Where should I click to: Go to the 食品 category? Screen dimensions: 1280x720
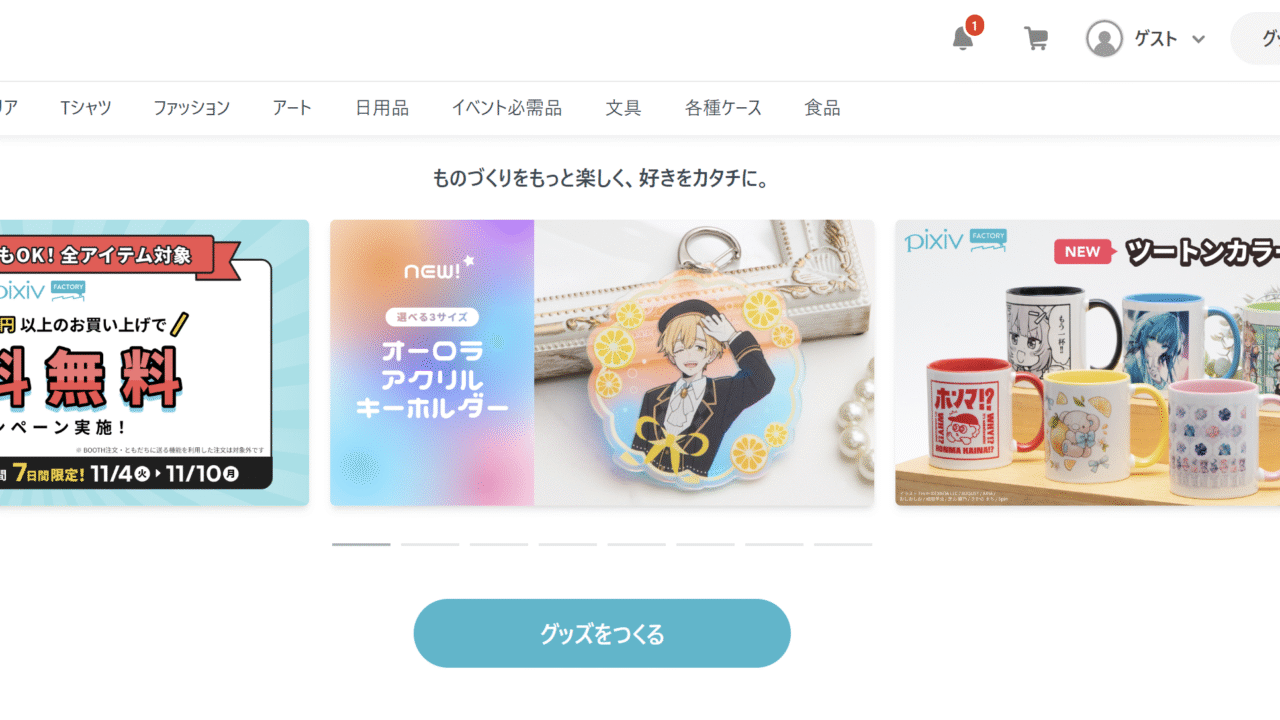pos(822,108)
